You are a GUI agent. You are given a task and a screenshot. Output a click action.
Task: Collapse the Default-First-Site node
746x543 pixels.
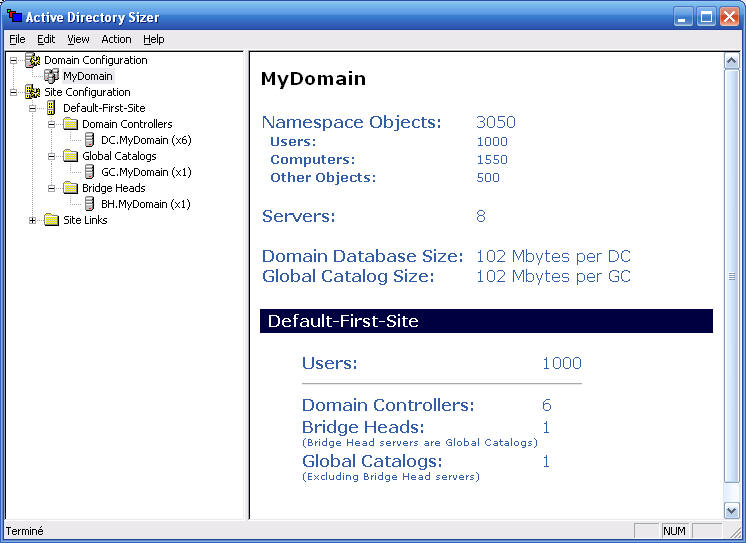tap(33, 108)
